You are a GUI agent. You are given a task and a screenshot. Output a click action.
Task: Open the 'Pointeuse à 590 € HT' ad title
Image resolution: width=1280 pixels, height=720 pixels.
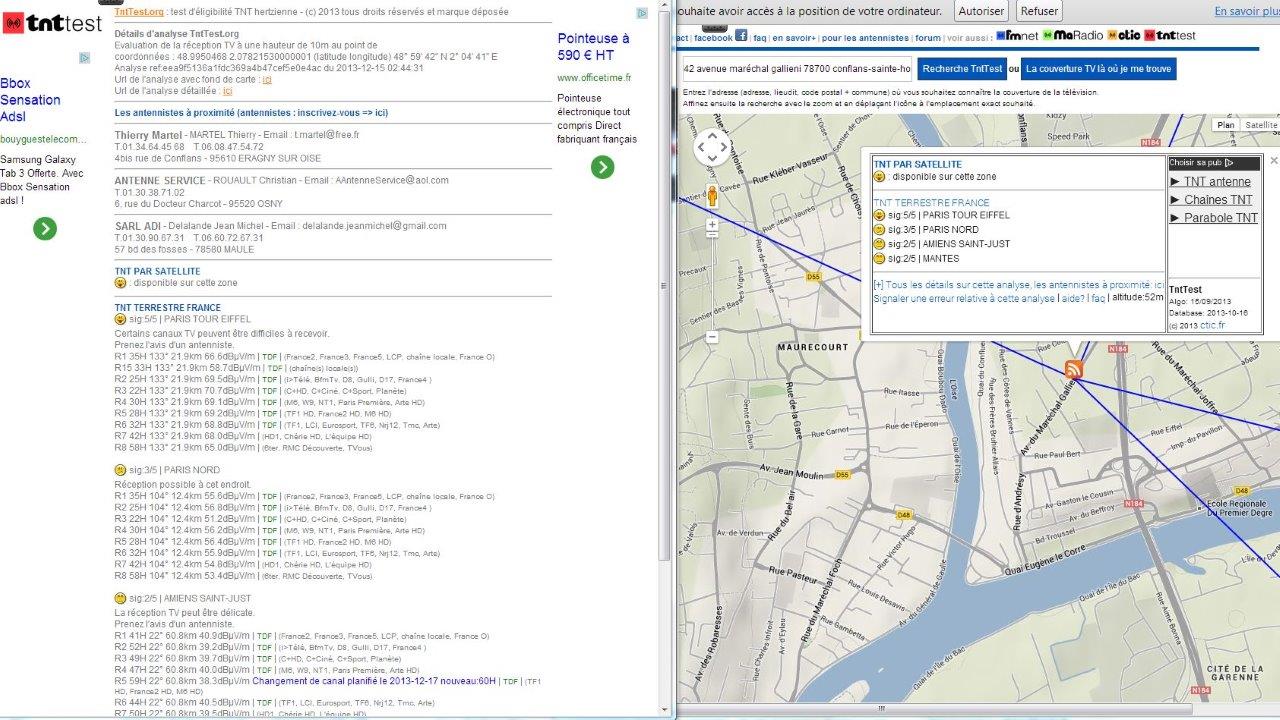[594, 47]
